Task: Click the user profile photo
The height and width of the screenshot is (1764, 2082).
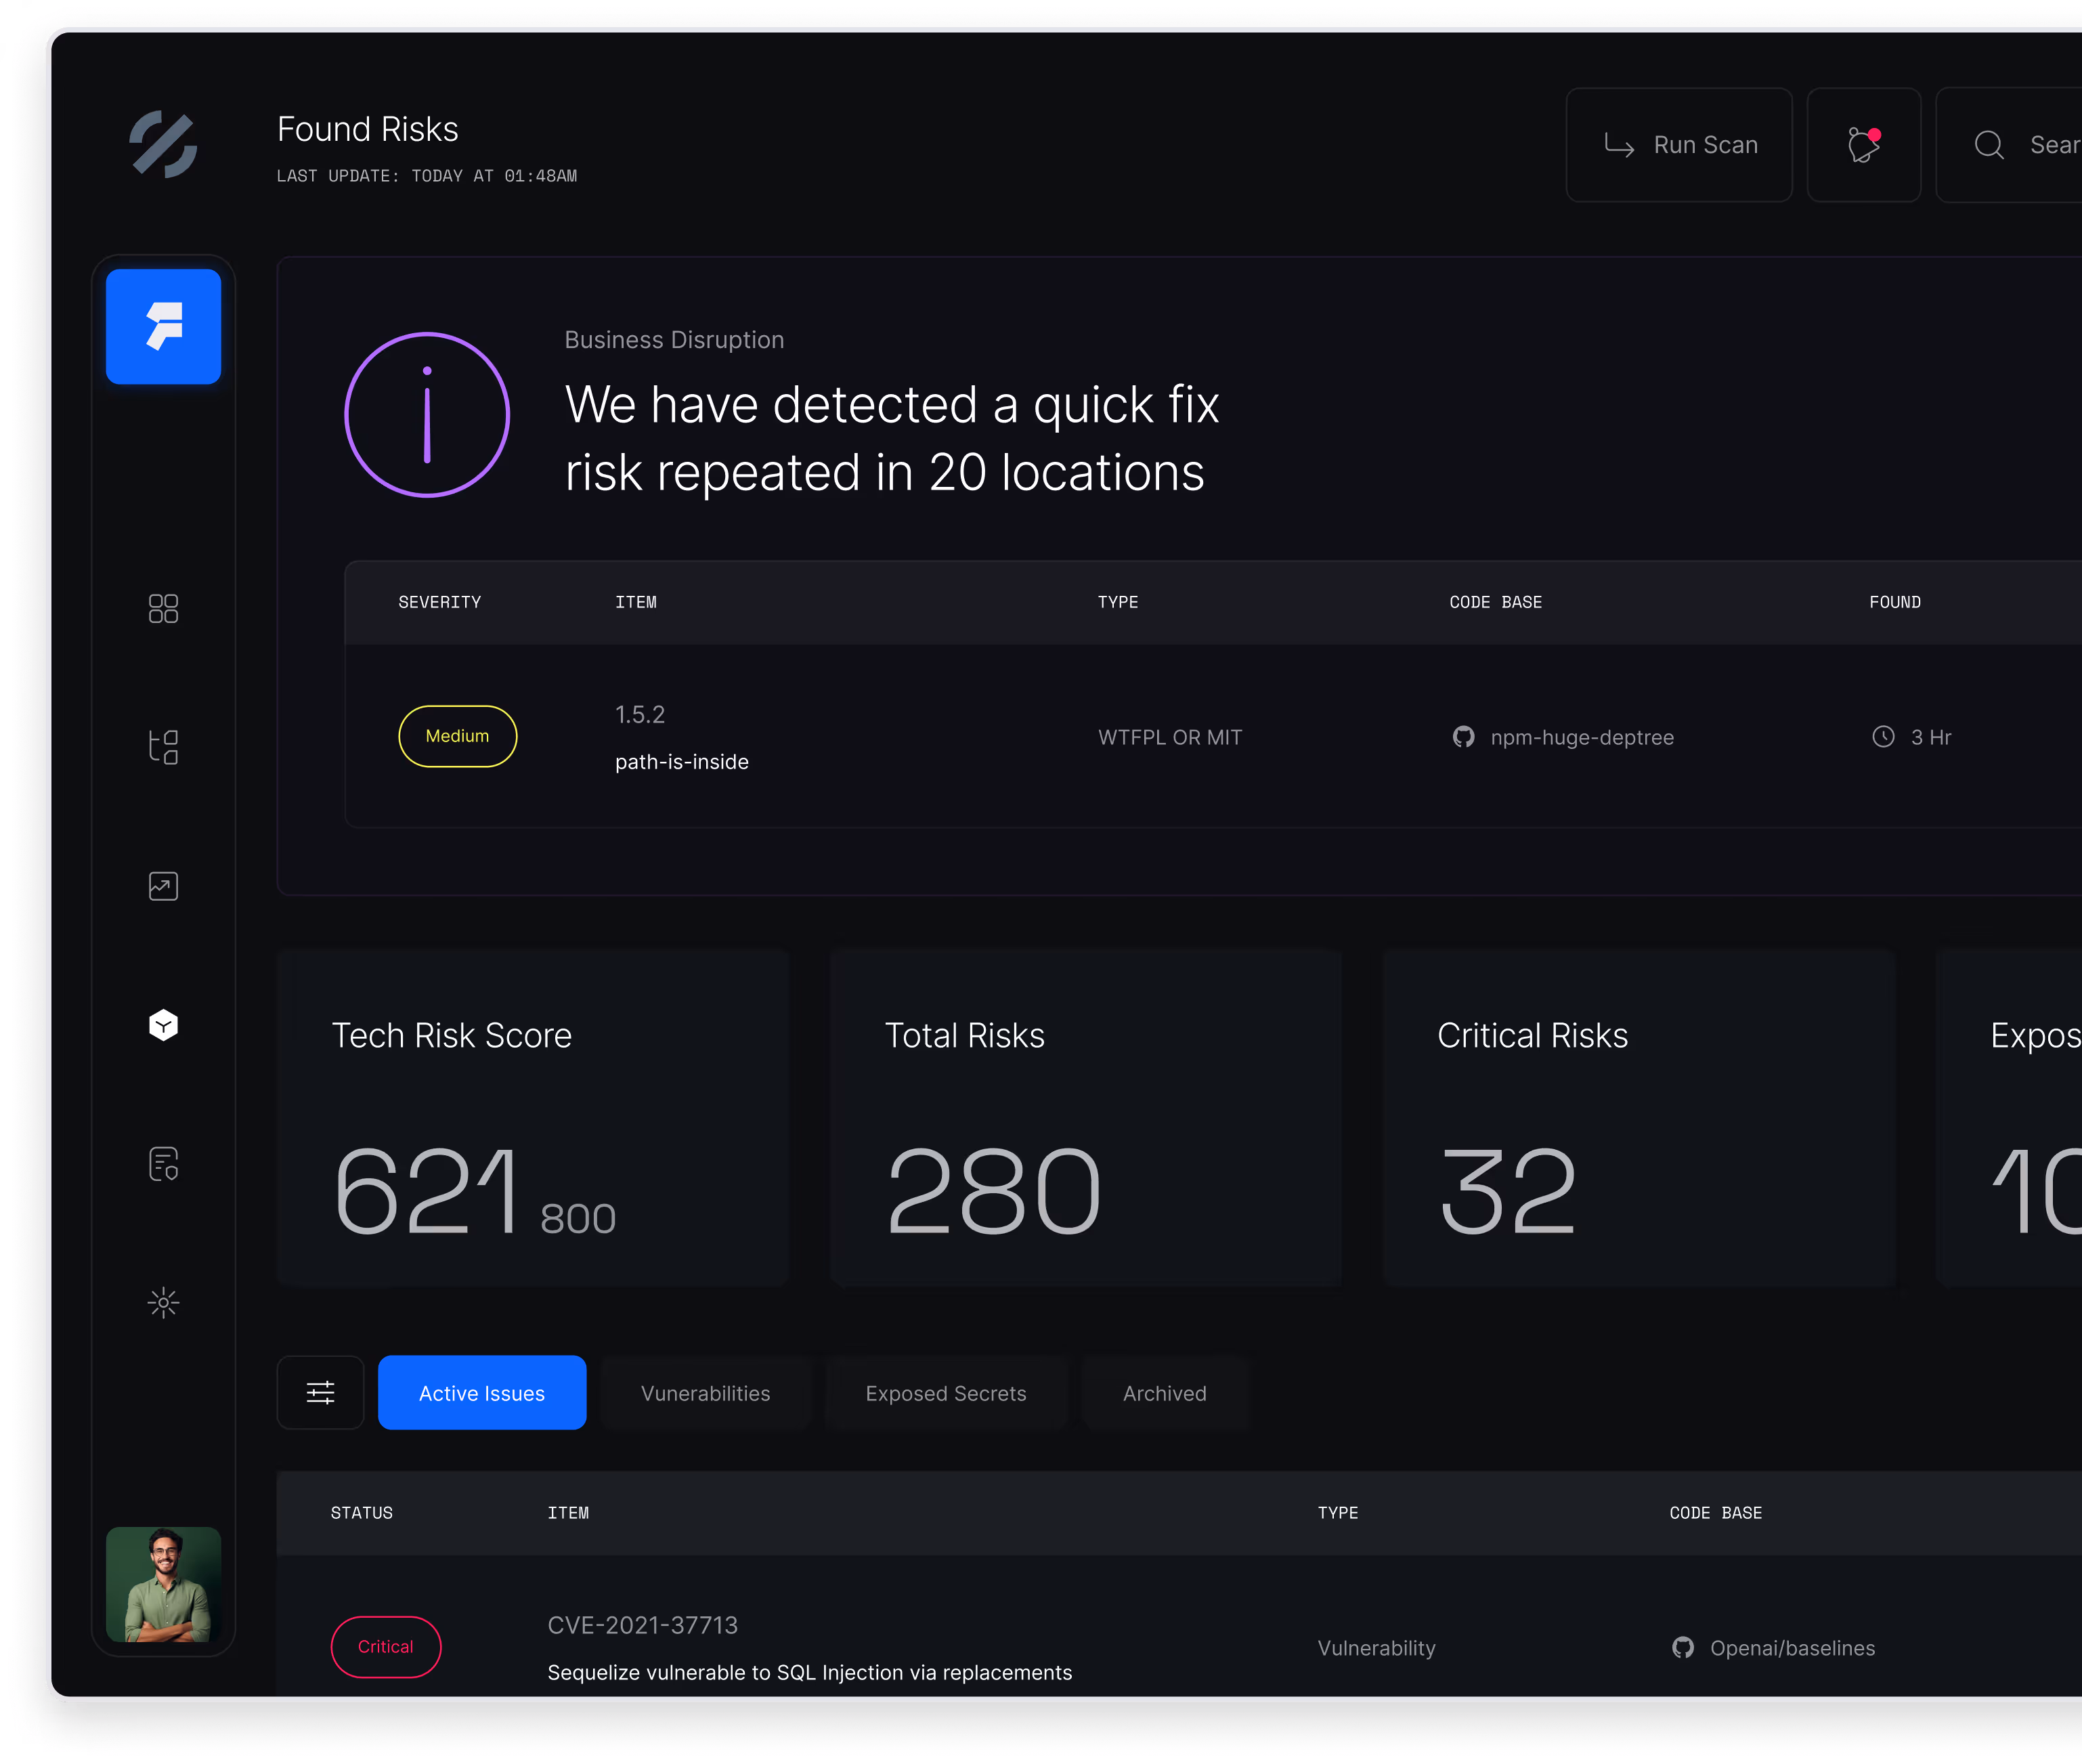Action: pos(163,1584)
